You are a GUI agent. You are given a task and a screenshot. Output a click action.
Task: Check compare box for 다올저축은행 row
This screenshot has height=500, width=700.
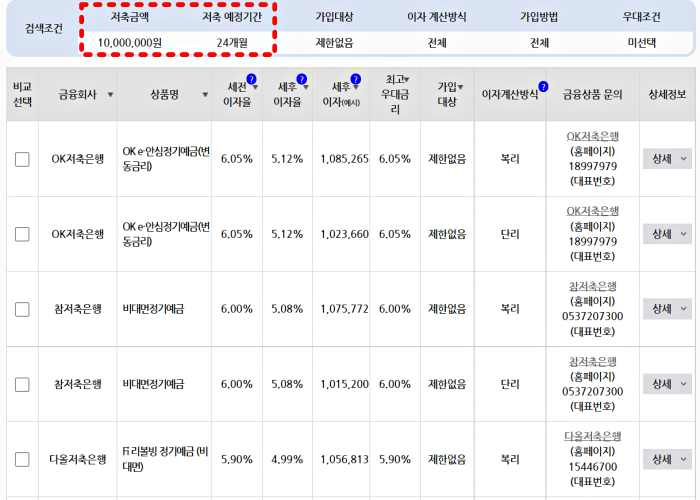[x=22, y=459]
